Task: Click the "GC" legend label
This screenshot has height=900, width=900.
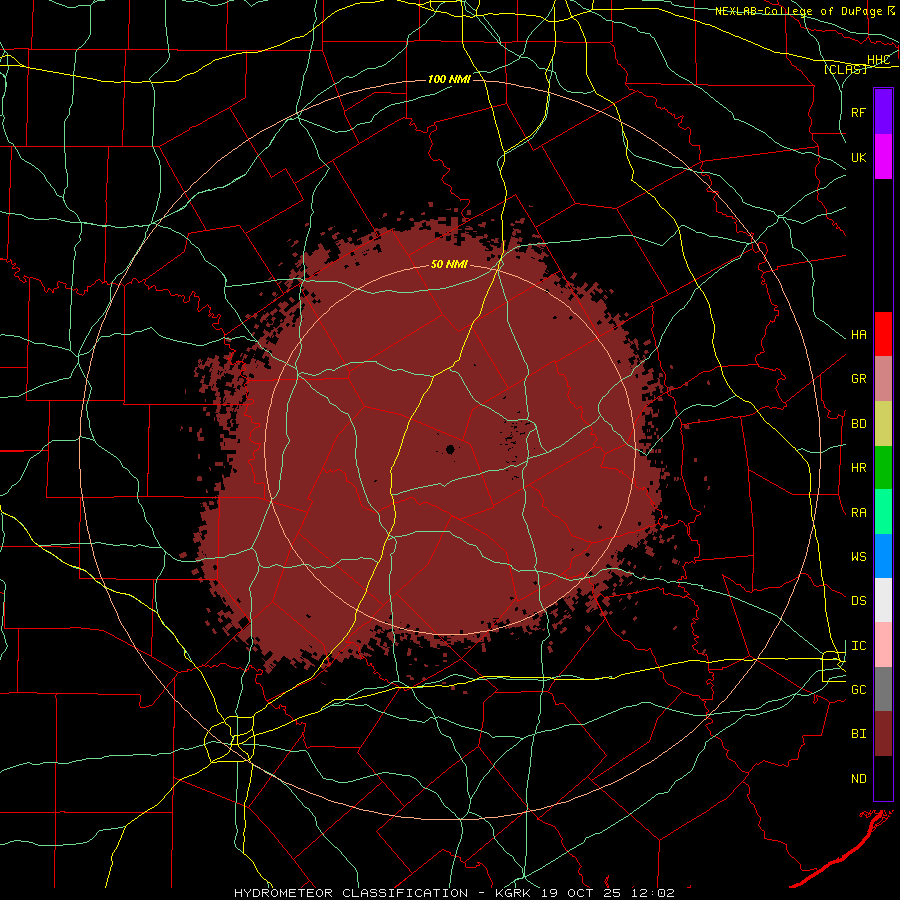Action: (x=858, y=690)
